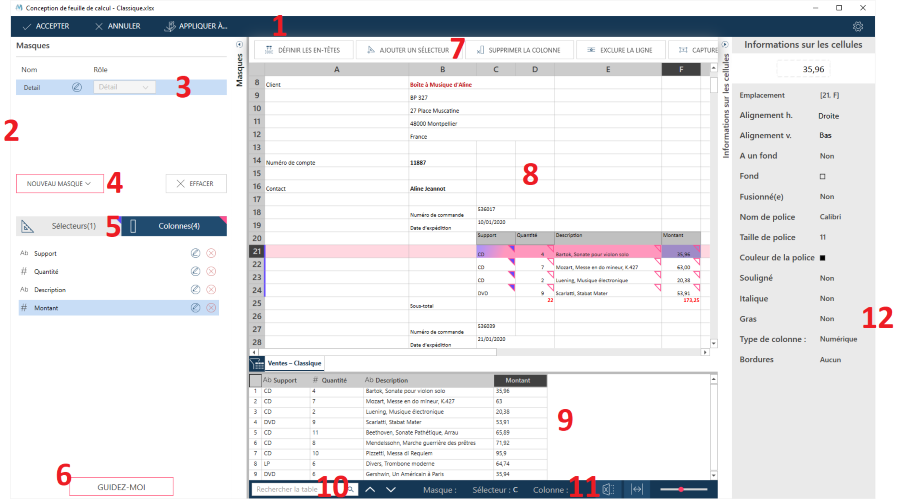This screenshot has width=900, height=499.
Task: Toggle the fit column width icon
Action: point(637,489)
